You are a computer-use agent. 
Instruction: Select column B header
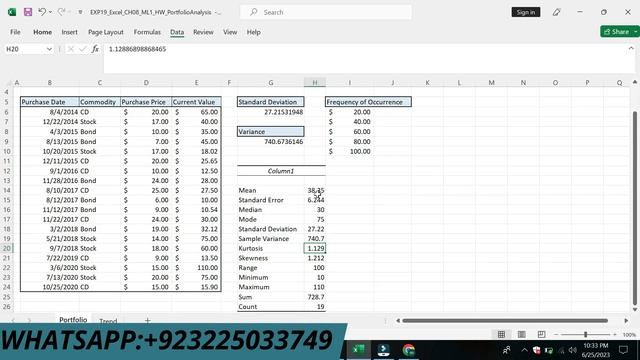click(49, 82)
